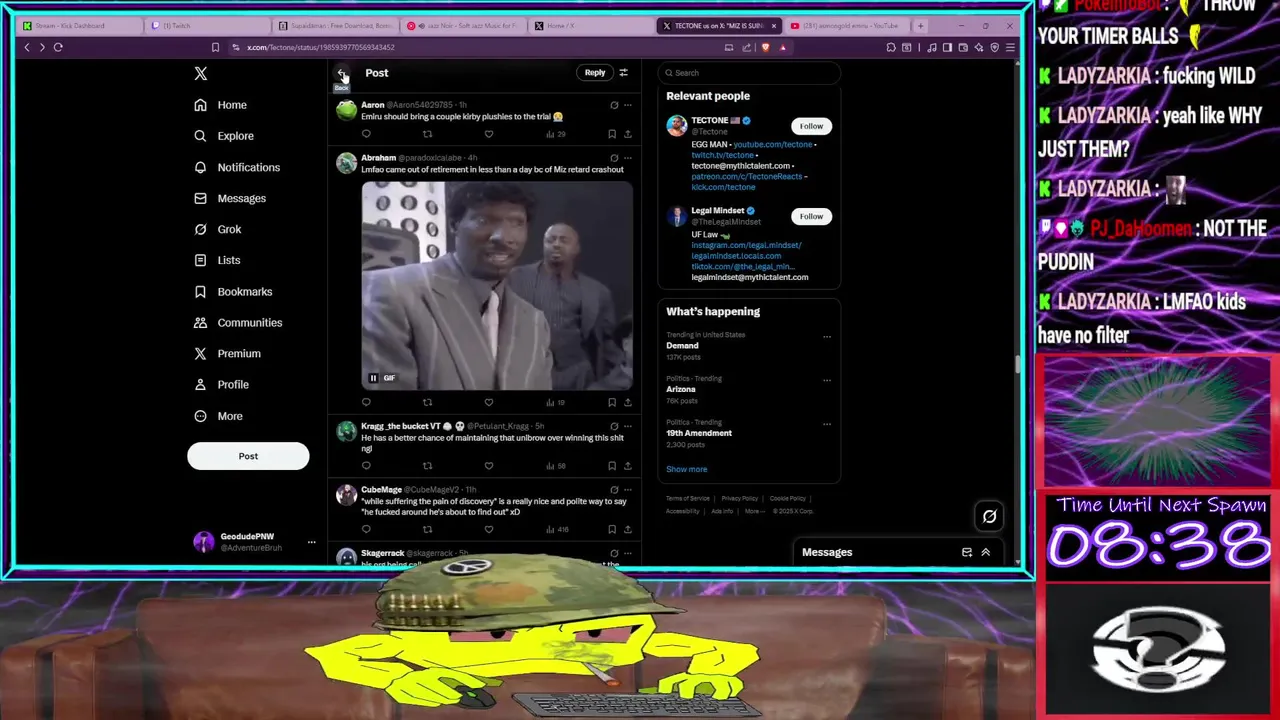The image size is (1280, 720).
Task: Repost CubeMage's post
Action: [427, 529]
